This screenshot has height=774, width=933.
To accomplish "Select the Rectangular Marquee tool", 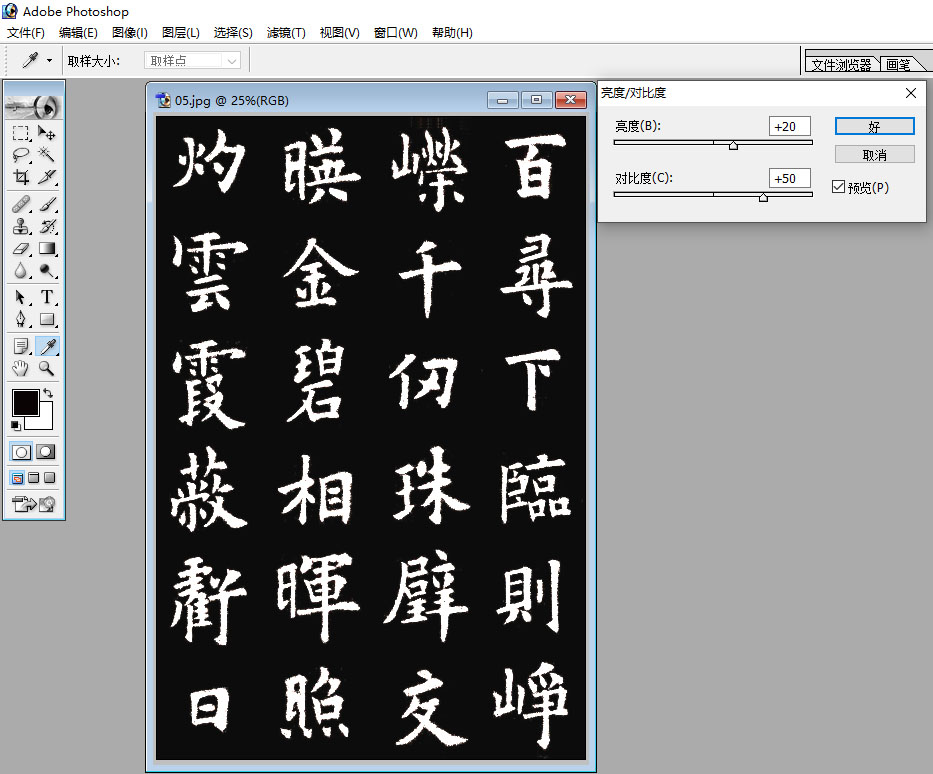I will [x=20, y=131].
